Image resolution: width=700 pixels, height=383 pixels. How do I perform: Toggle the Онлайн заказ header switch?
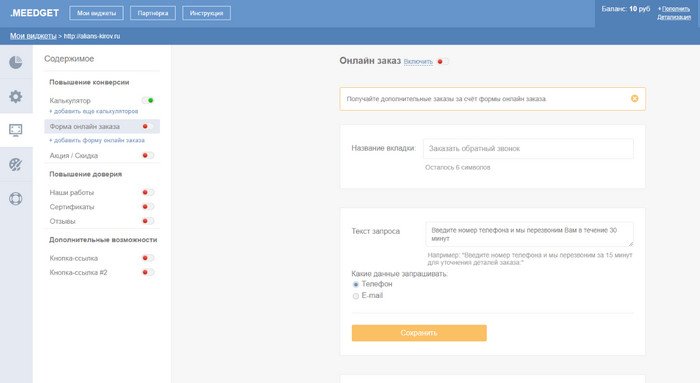click(x=443, y=62)
